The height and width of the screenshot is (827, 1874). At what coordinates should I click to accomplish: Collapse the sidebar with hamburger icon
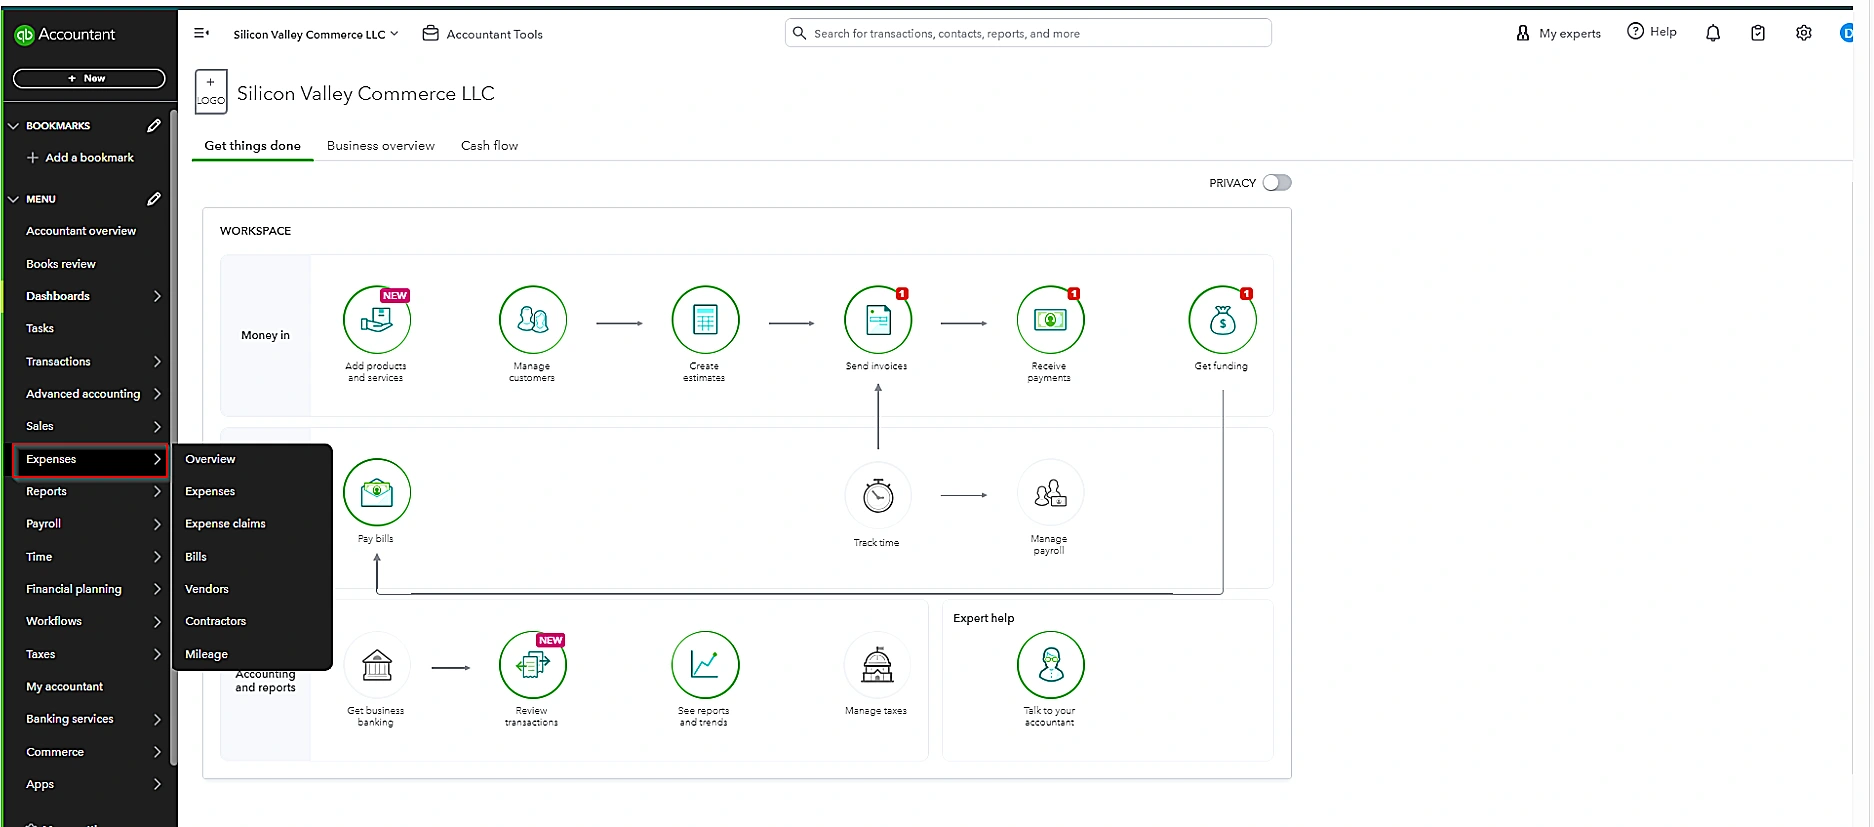(201, 33)
